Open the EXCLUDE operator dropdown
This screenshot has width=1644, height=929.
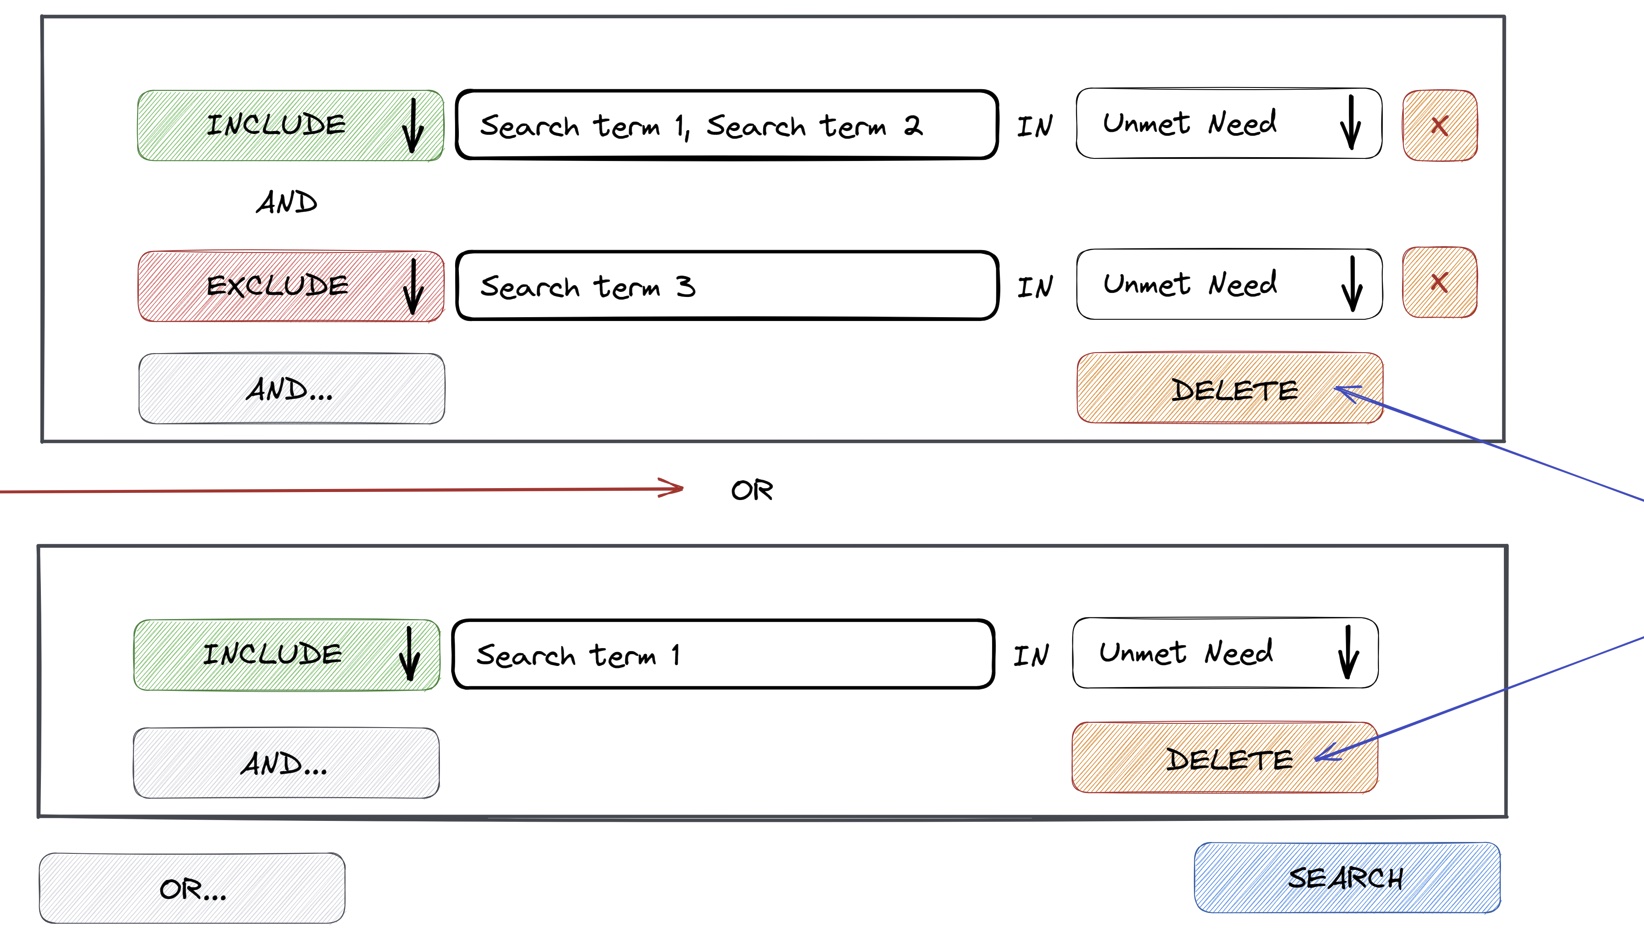click(290, 286)
